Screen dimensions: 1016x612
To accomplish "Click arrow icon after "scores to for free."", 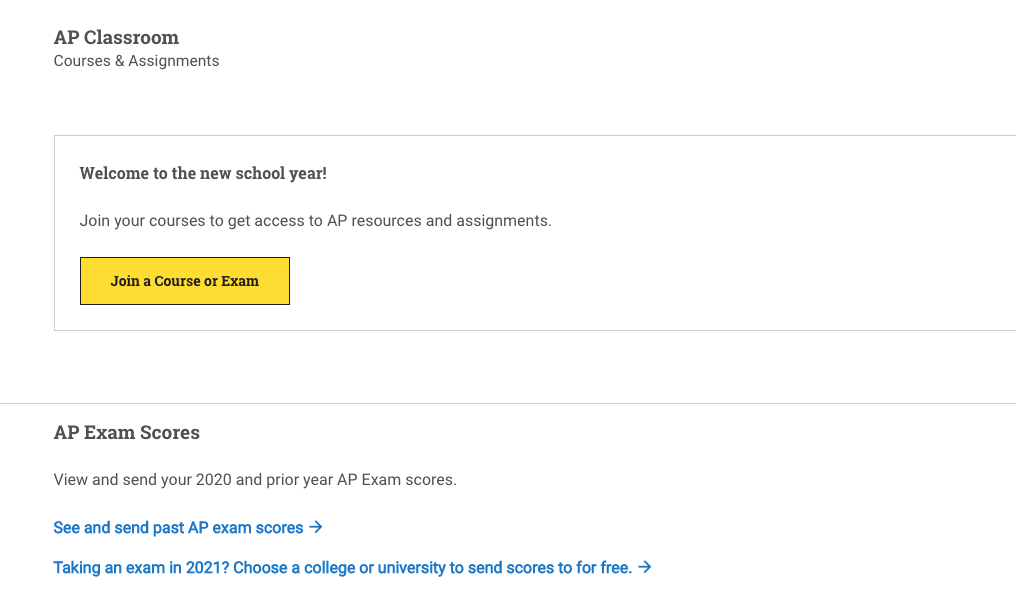I will click(x=645, y=567).
